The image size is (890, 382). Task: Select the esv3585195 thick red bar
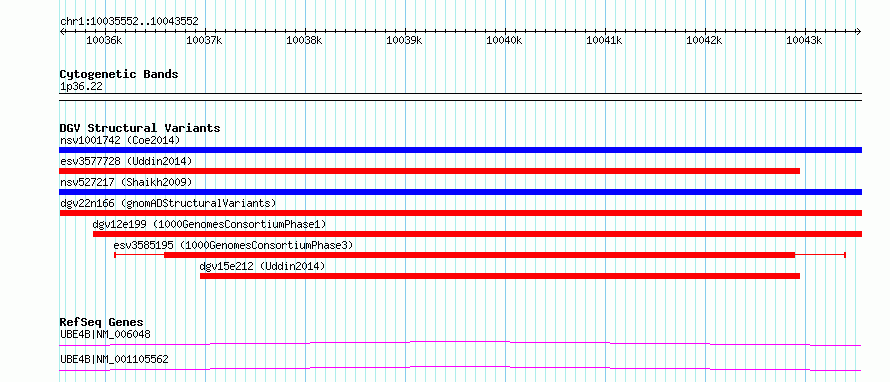(x=480, y=255)
